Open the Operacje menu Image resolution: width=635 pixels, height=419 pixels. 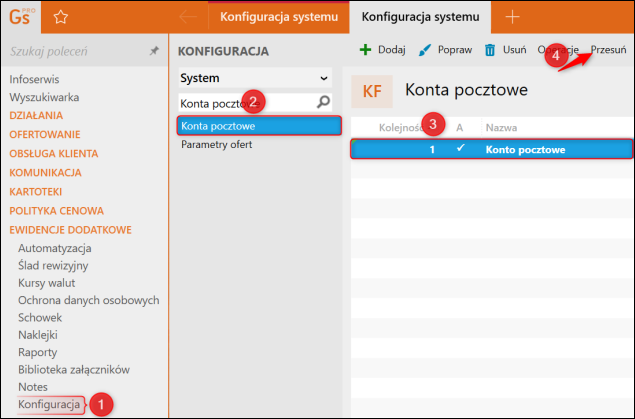[558, 50]
